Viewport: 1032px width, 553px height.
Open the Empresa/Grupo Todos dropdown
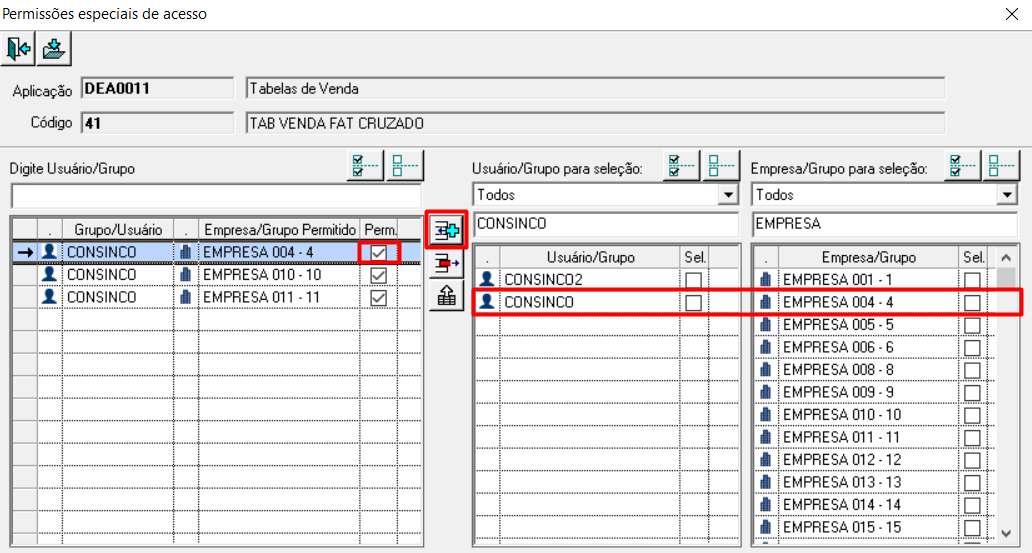click(x=1007, y=195)
